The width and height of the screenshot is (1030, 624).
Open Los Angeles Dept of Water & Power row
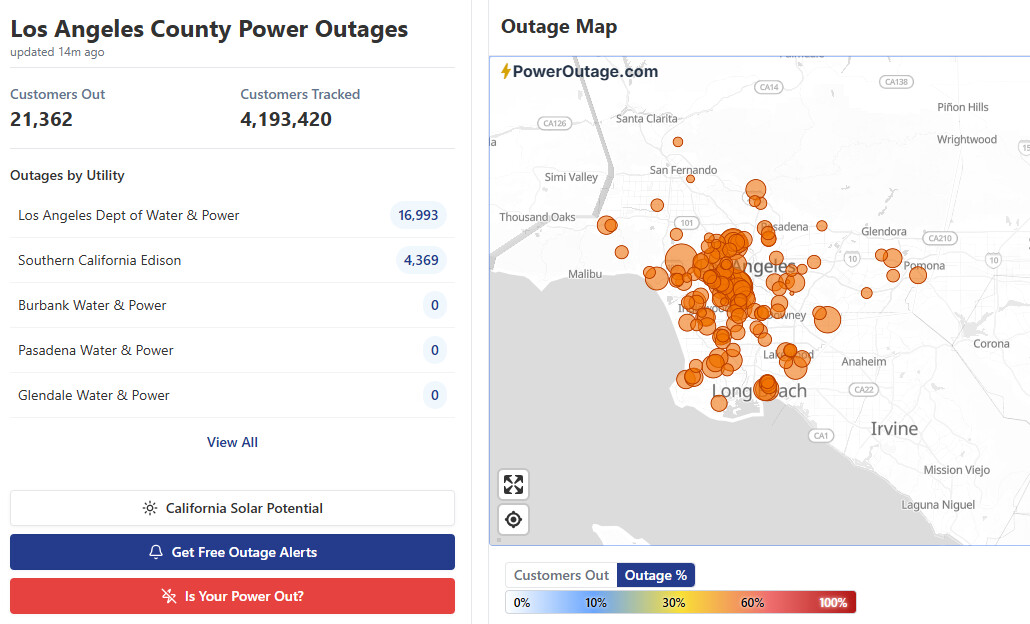[232, 215]
